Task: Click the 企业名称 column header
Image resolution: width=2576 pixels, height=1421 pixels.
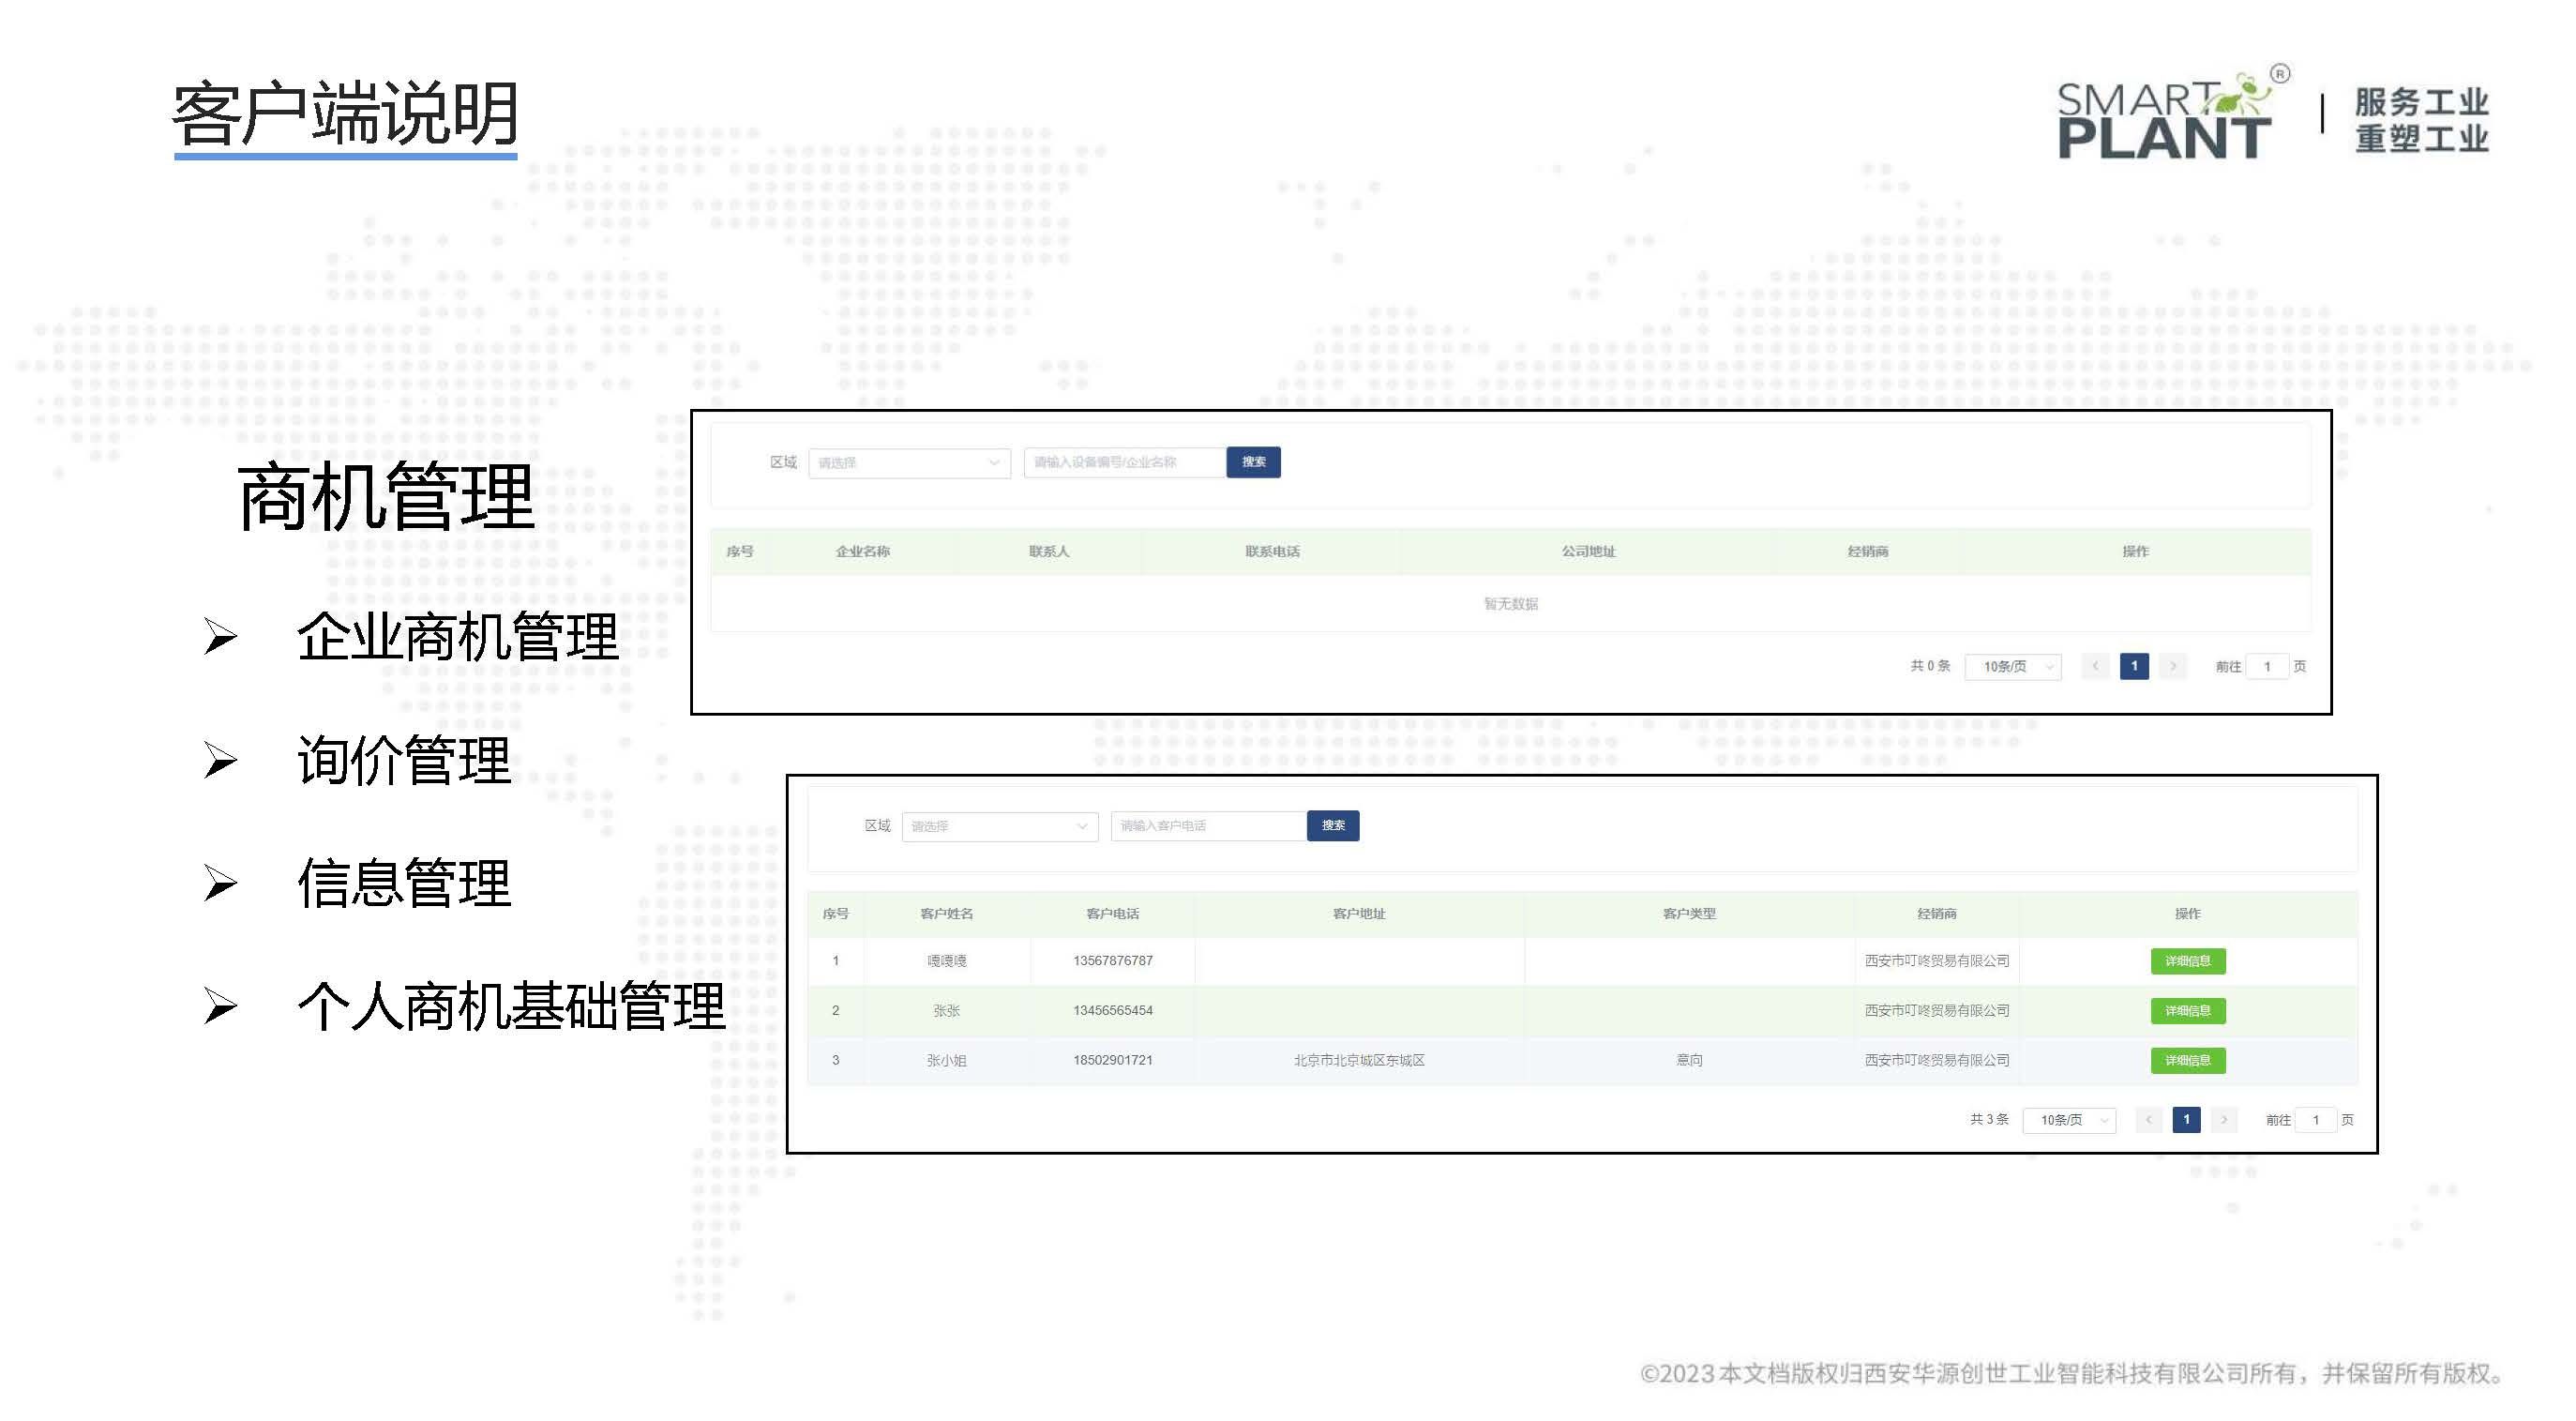Action: click(x=862, y=552)
